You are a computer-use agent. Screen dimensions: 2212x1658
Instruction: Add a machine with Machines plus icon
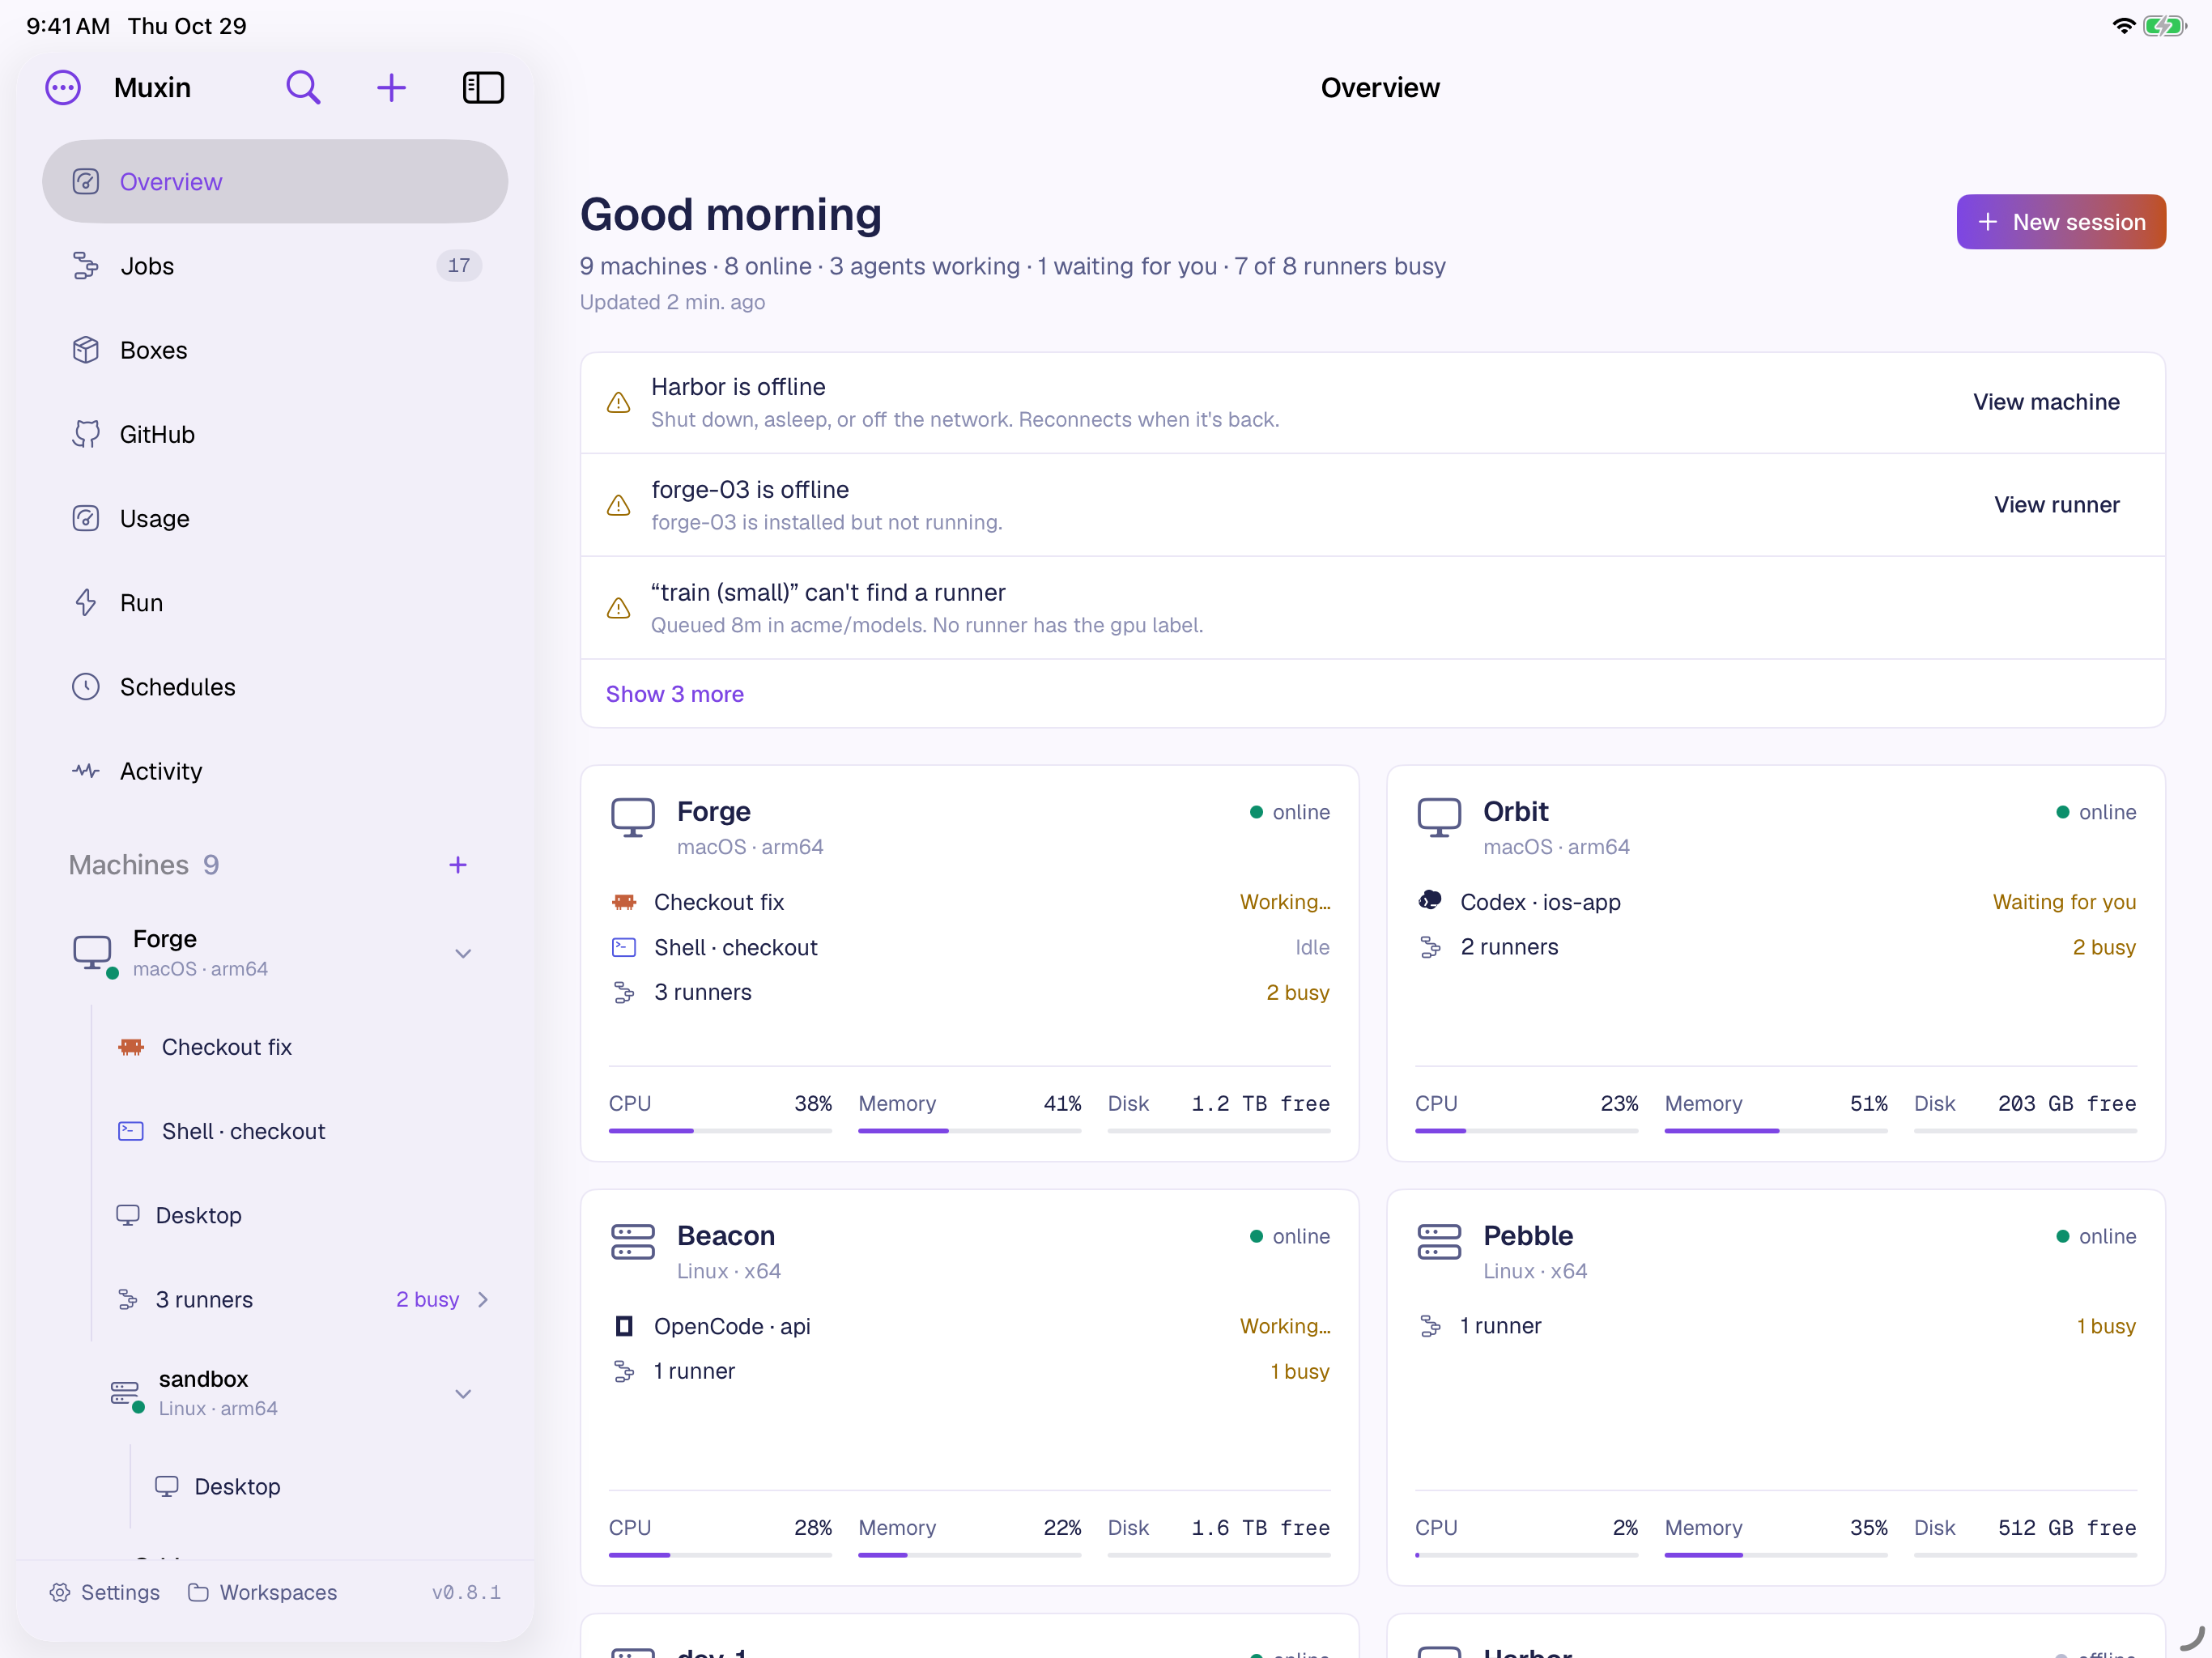coord(458,865)
